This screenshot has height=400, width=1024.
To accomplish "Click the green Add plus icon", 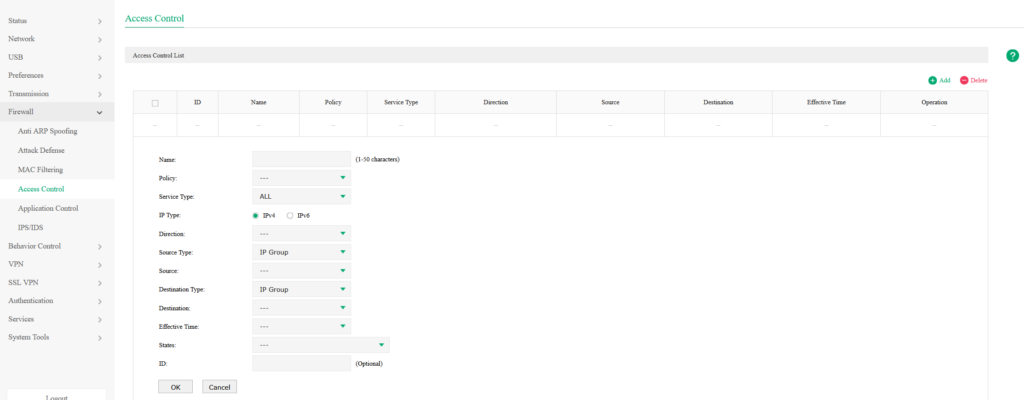I will pyautogui.click(x=933, y=80).
